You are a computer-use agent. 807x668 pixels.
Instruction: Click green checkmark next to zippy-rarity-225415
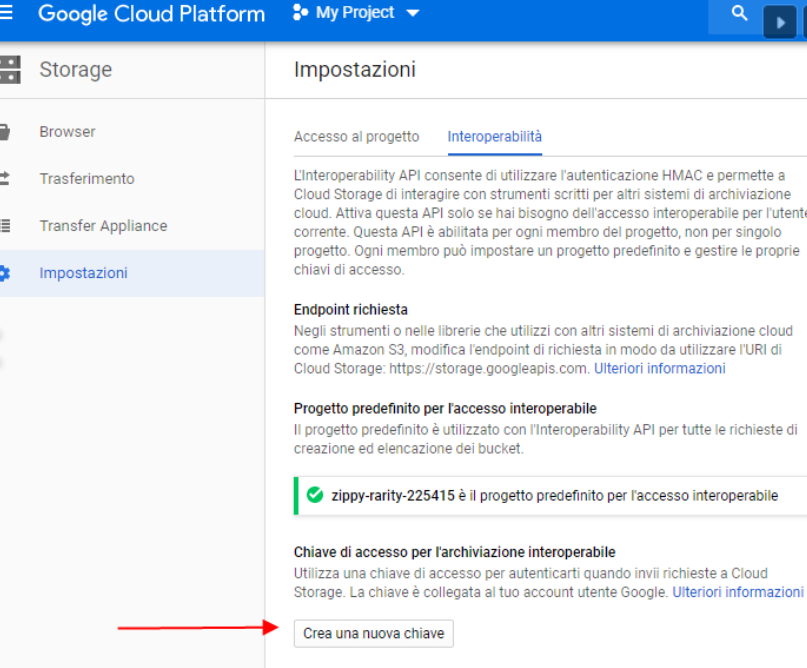(x=315, y=495)
